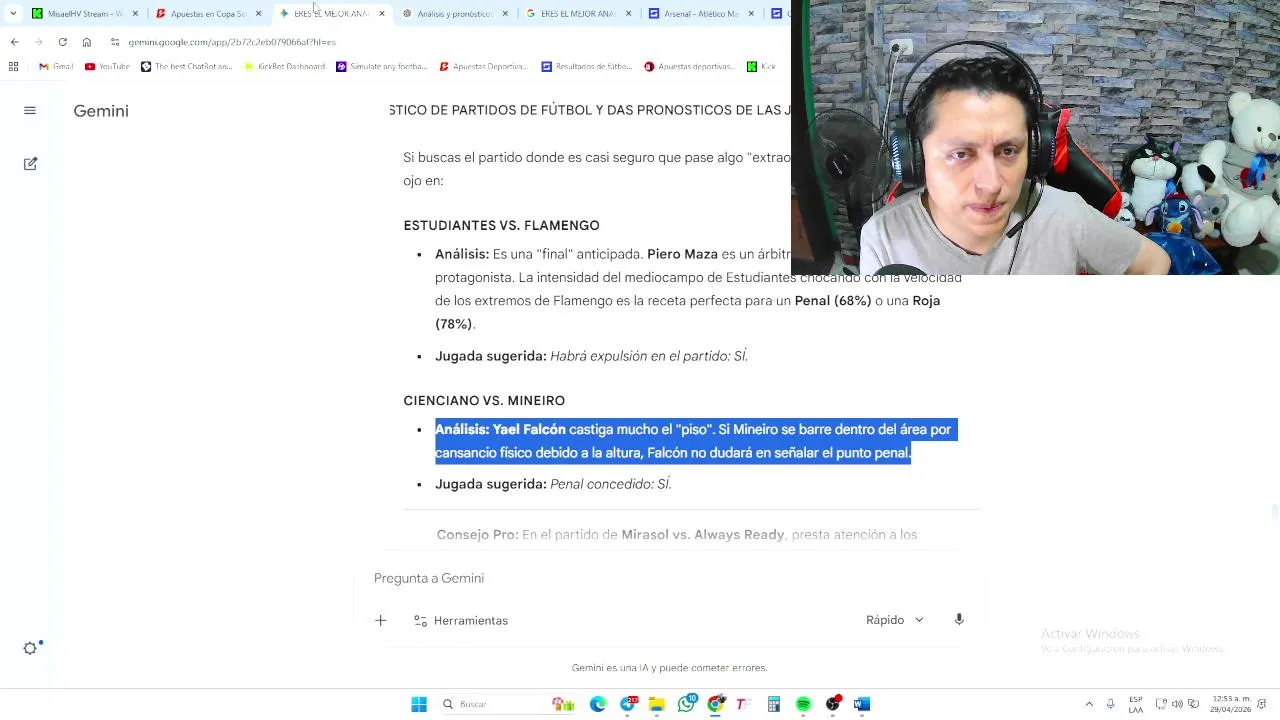
Task: Open Calculator from taskbar
Action: (x=774, y=704)
